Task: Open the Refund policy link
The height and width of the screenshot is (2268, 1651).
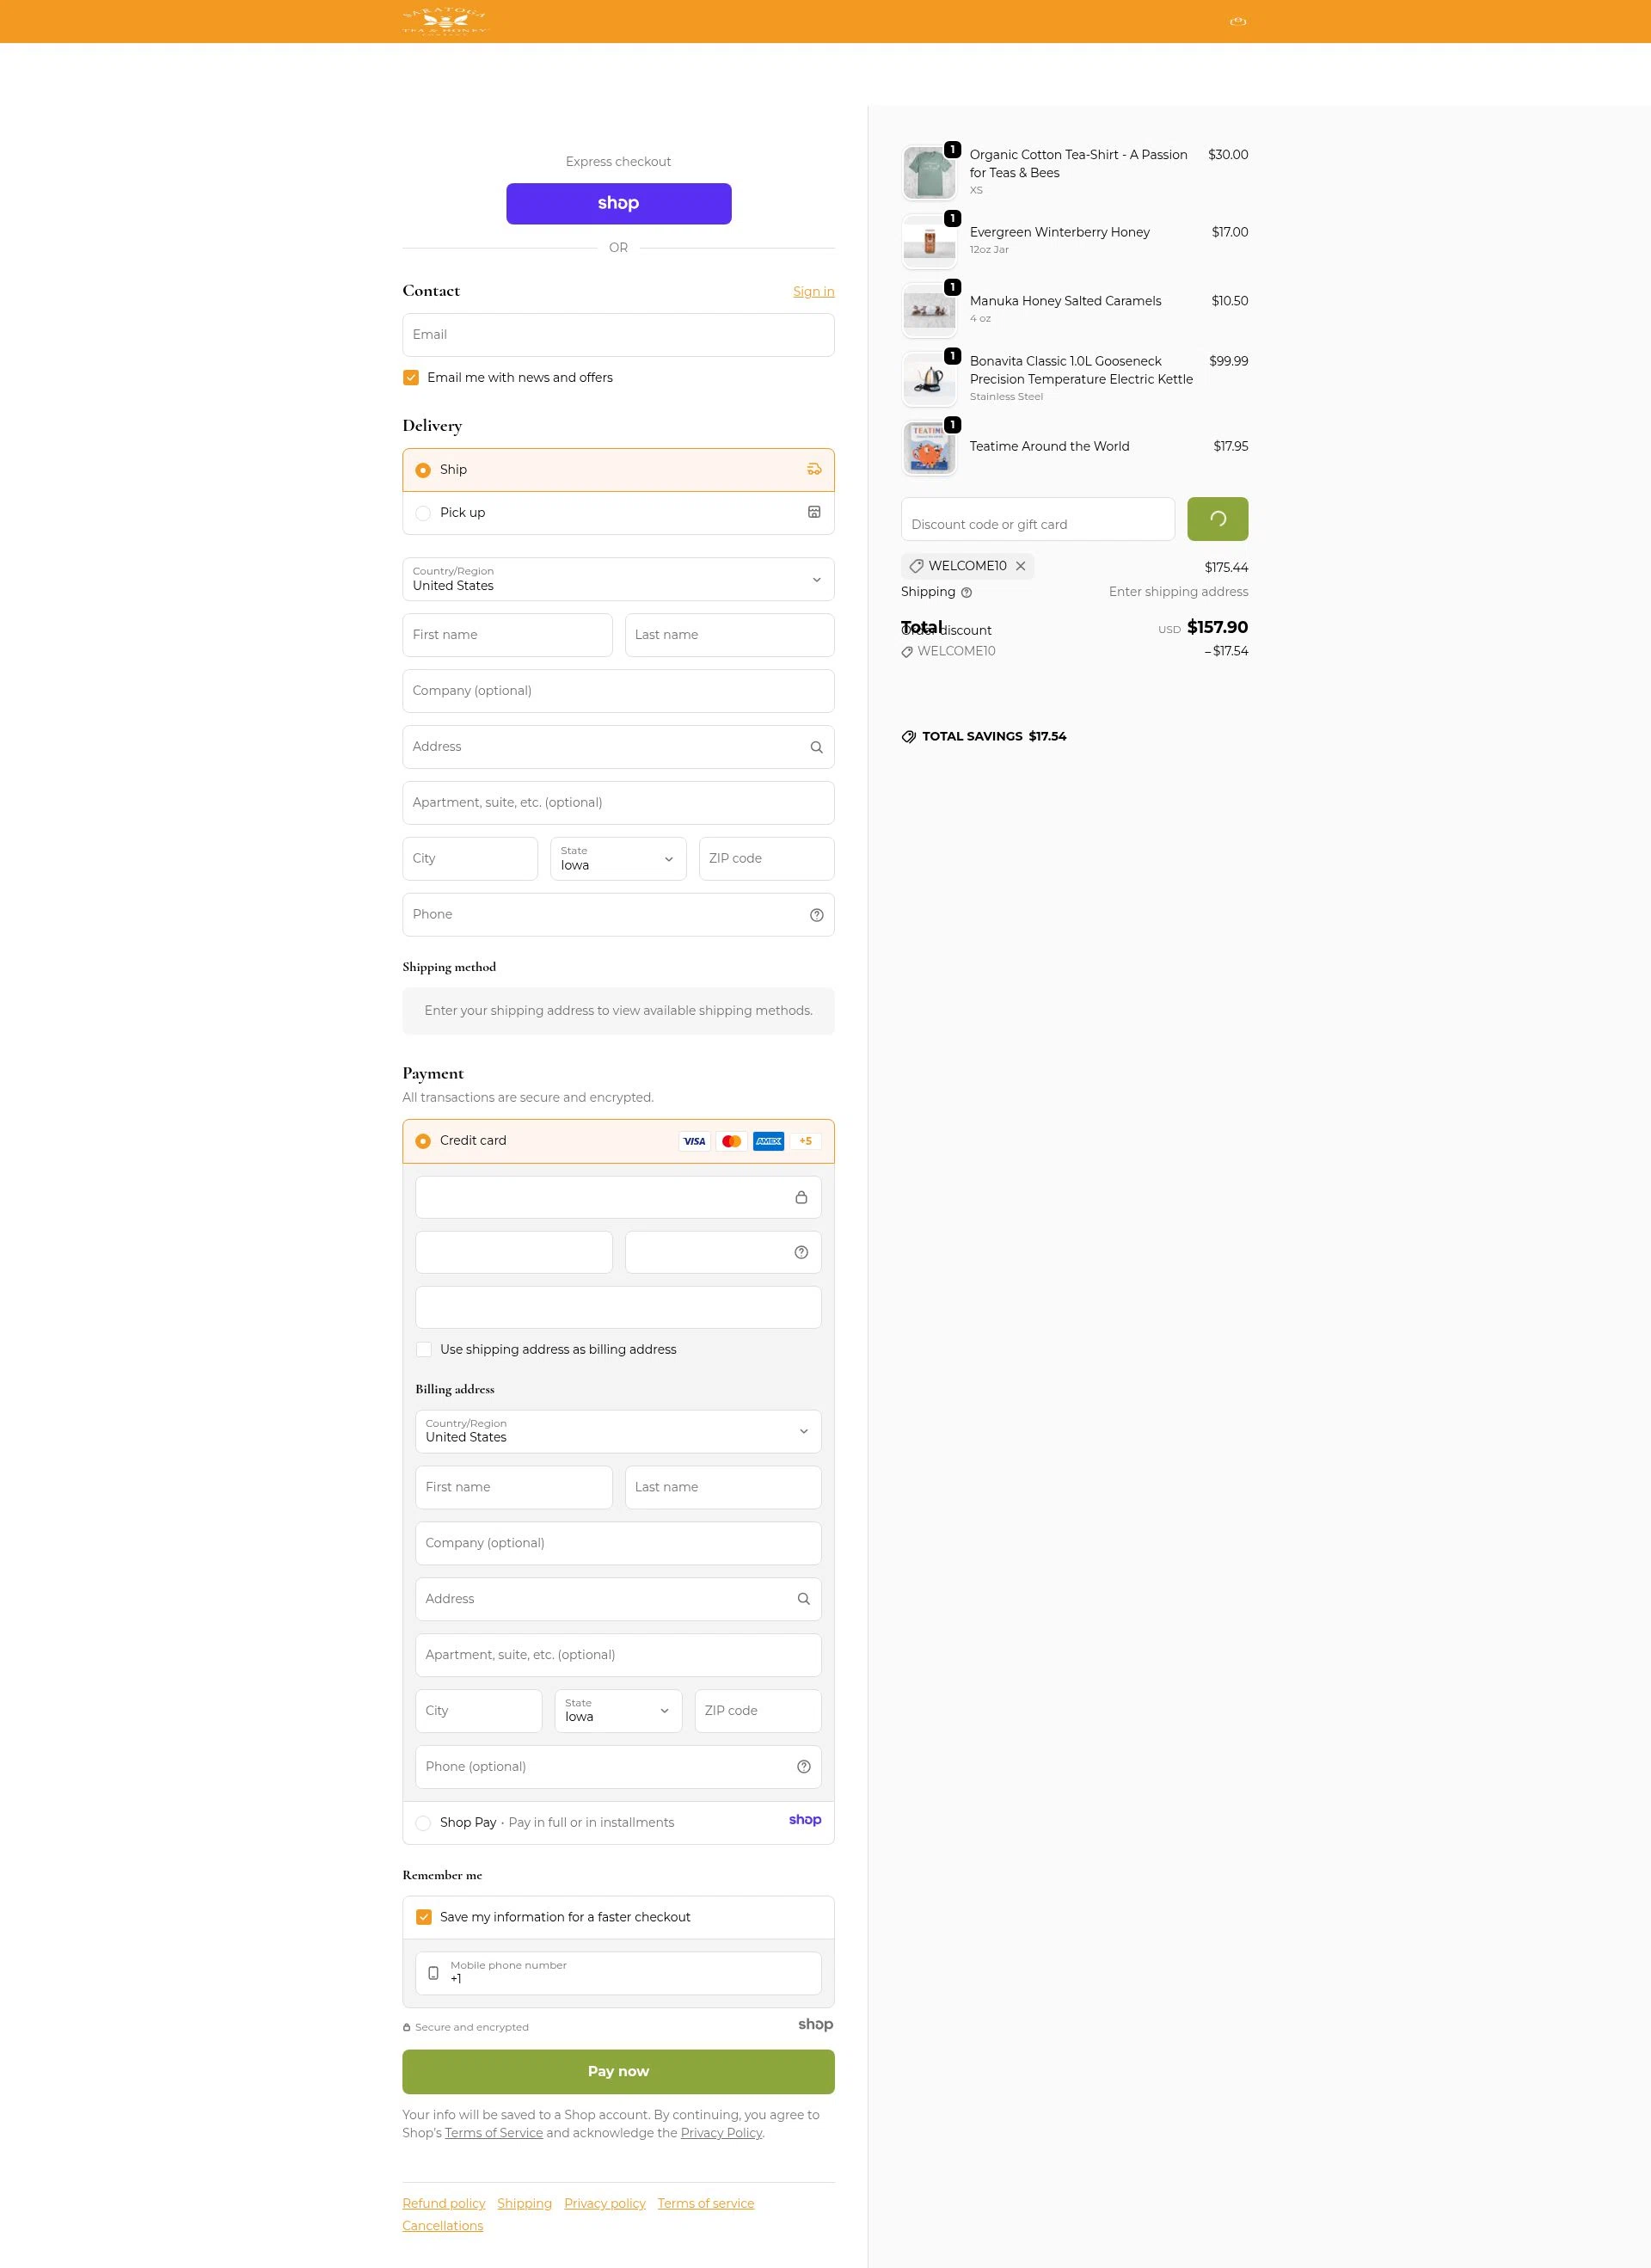Action: [x=443, y=2203]
